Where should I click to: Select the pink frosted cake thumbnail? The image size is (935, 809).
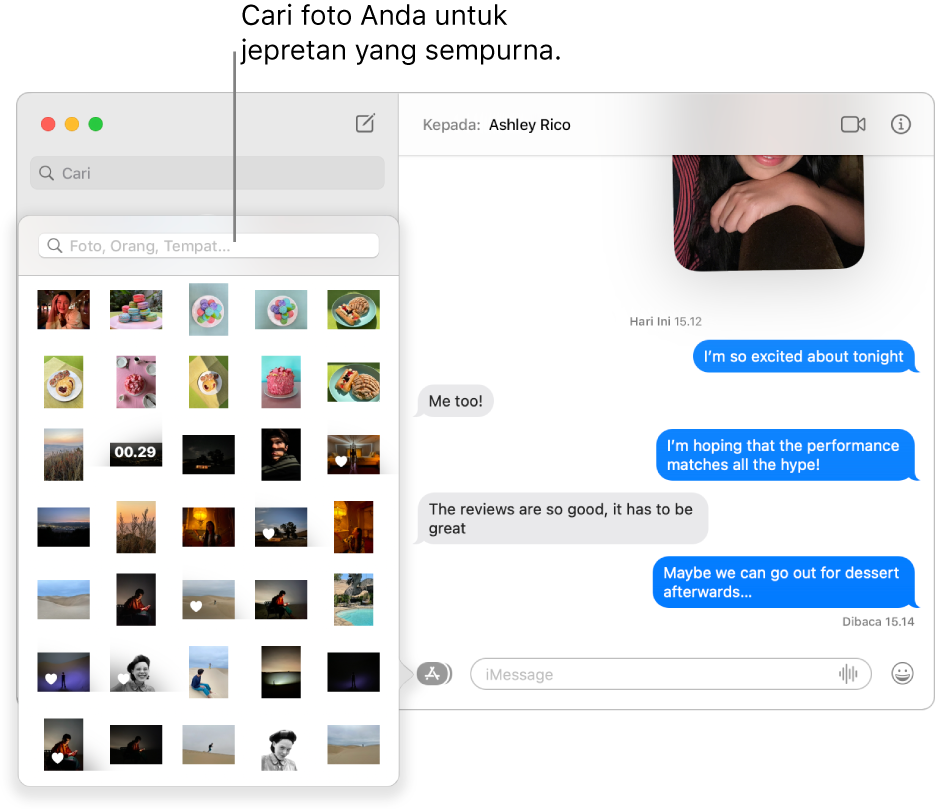coord(281,382)
